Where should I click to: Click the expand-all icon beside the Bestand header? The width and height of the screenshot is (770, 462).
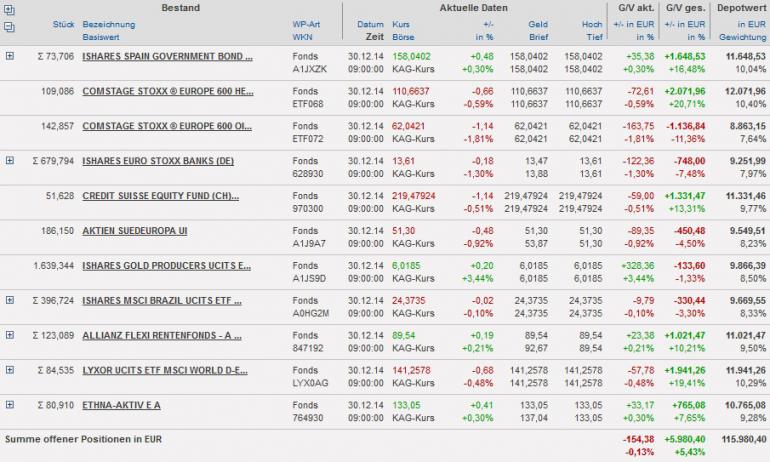pyautogui.click(x=10, y=8)
